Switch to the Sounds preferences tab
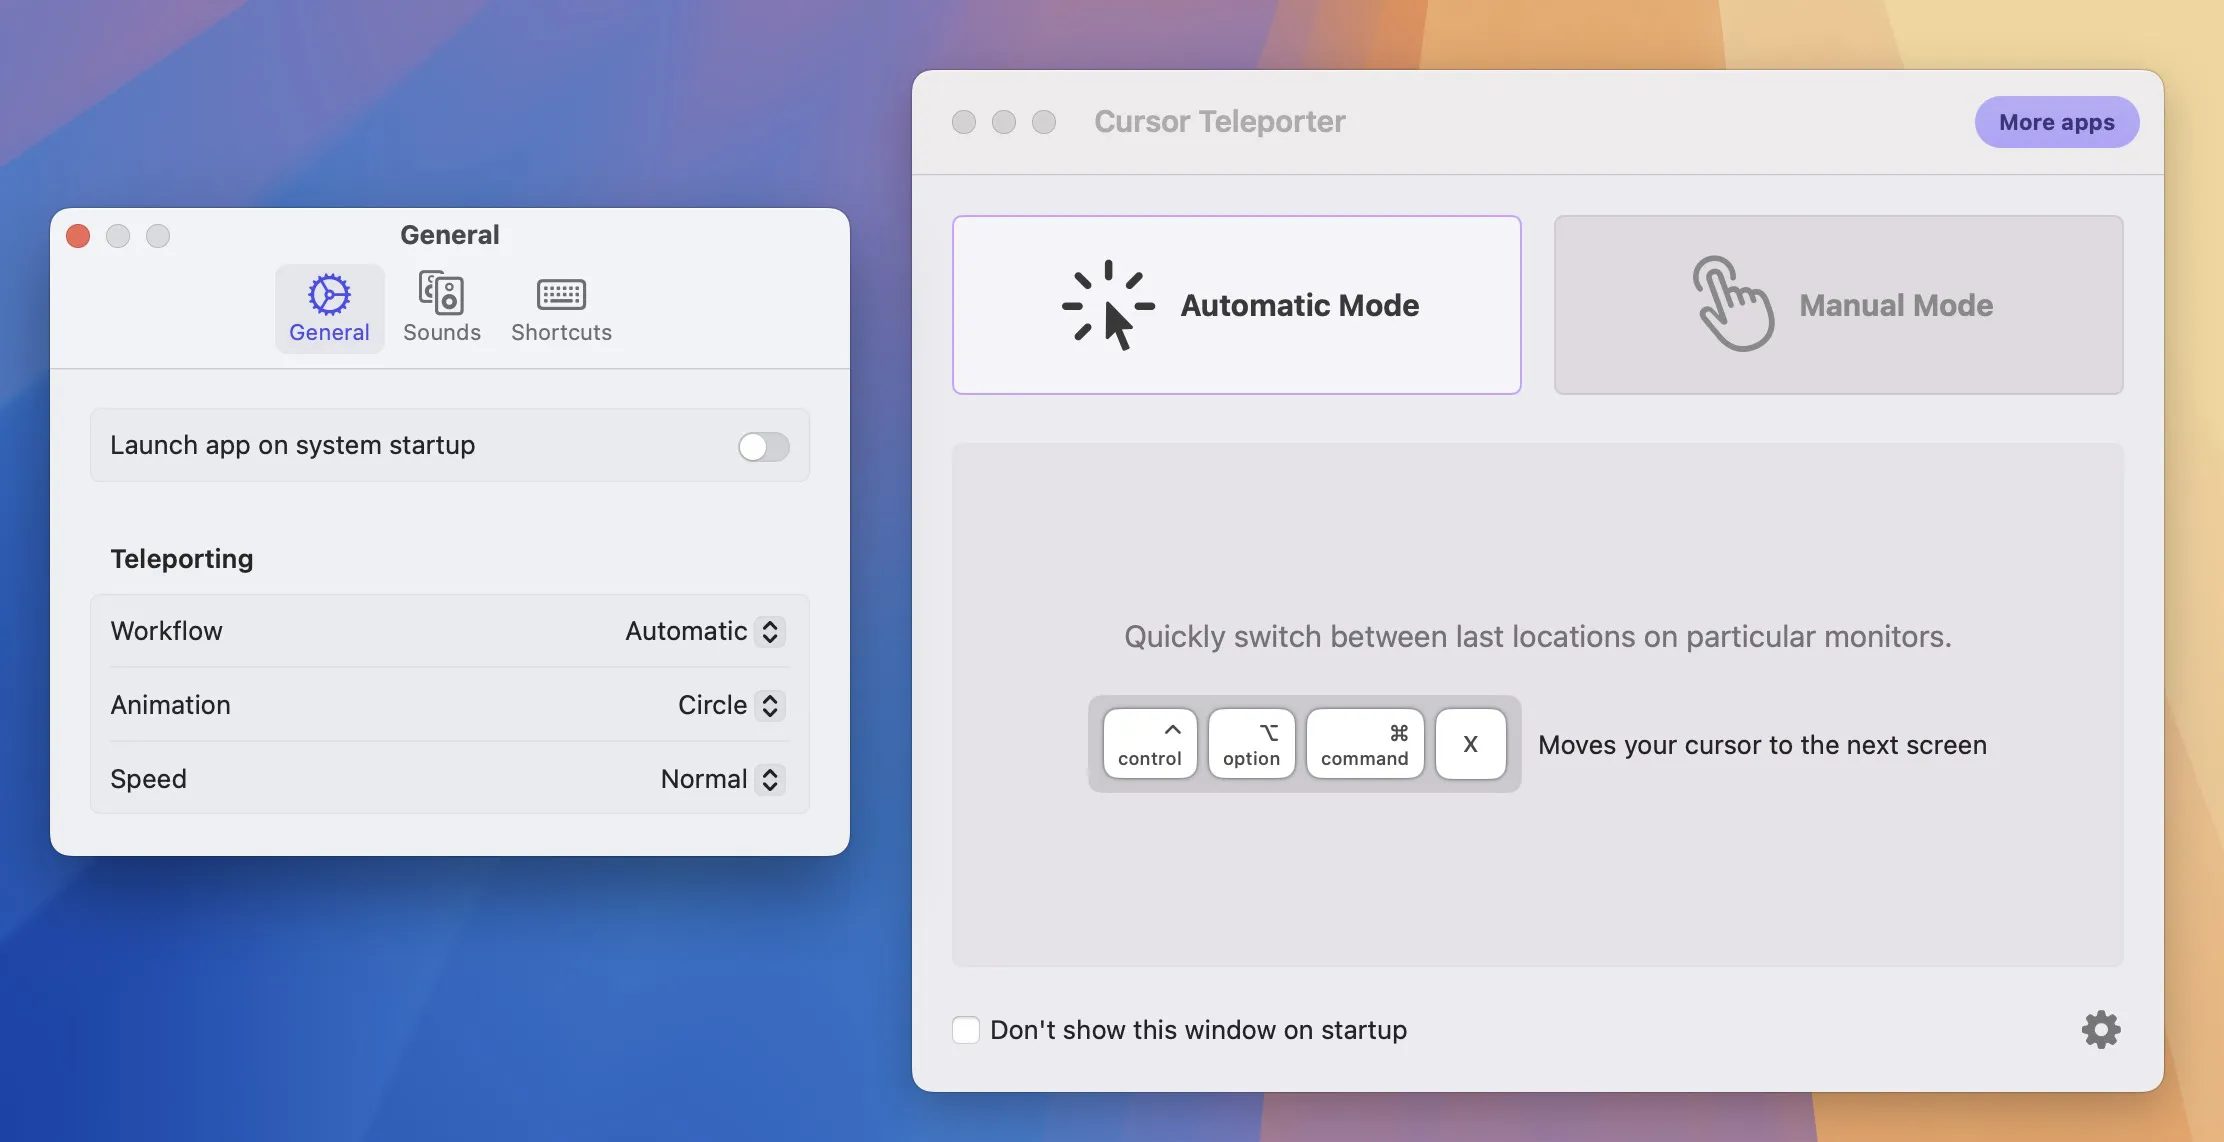2224x1142 pixels. [442, 308]
